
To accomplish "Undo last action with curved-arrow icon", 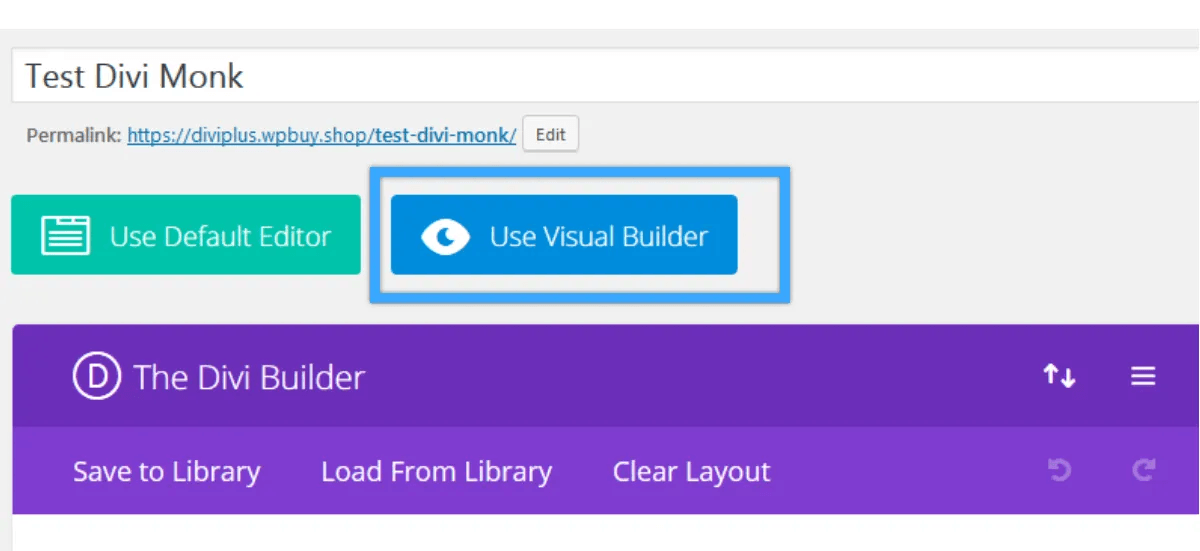I will click(1059, 470).
